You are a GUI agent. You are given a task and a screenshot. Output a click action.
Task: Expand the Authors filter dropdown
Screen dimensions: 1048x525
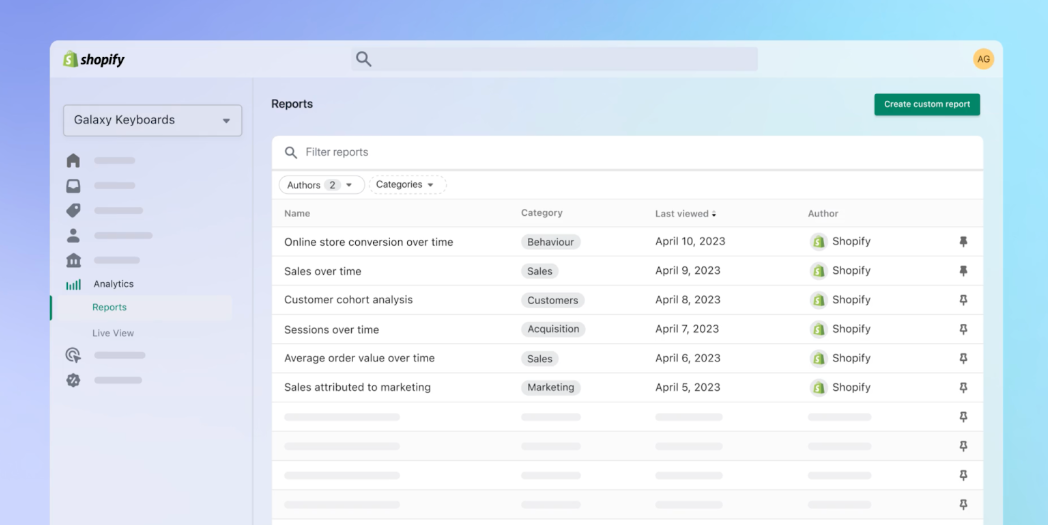(321, 185)
